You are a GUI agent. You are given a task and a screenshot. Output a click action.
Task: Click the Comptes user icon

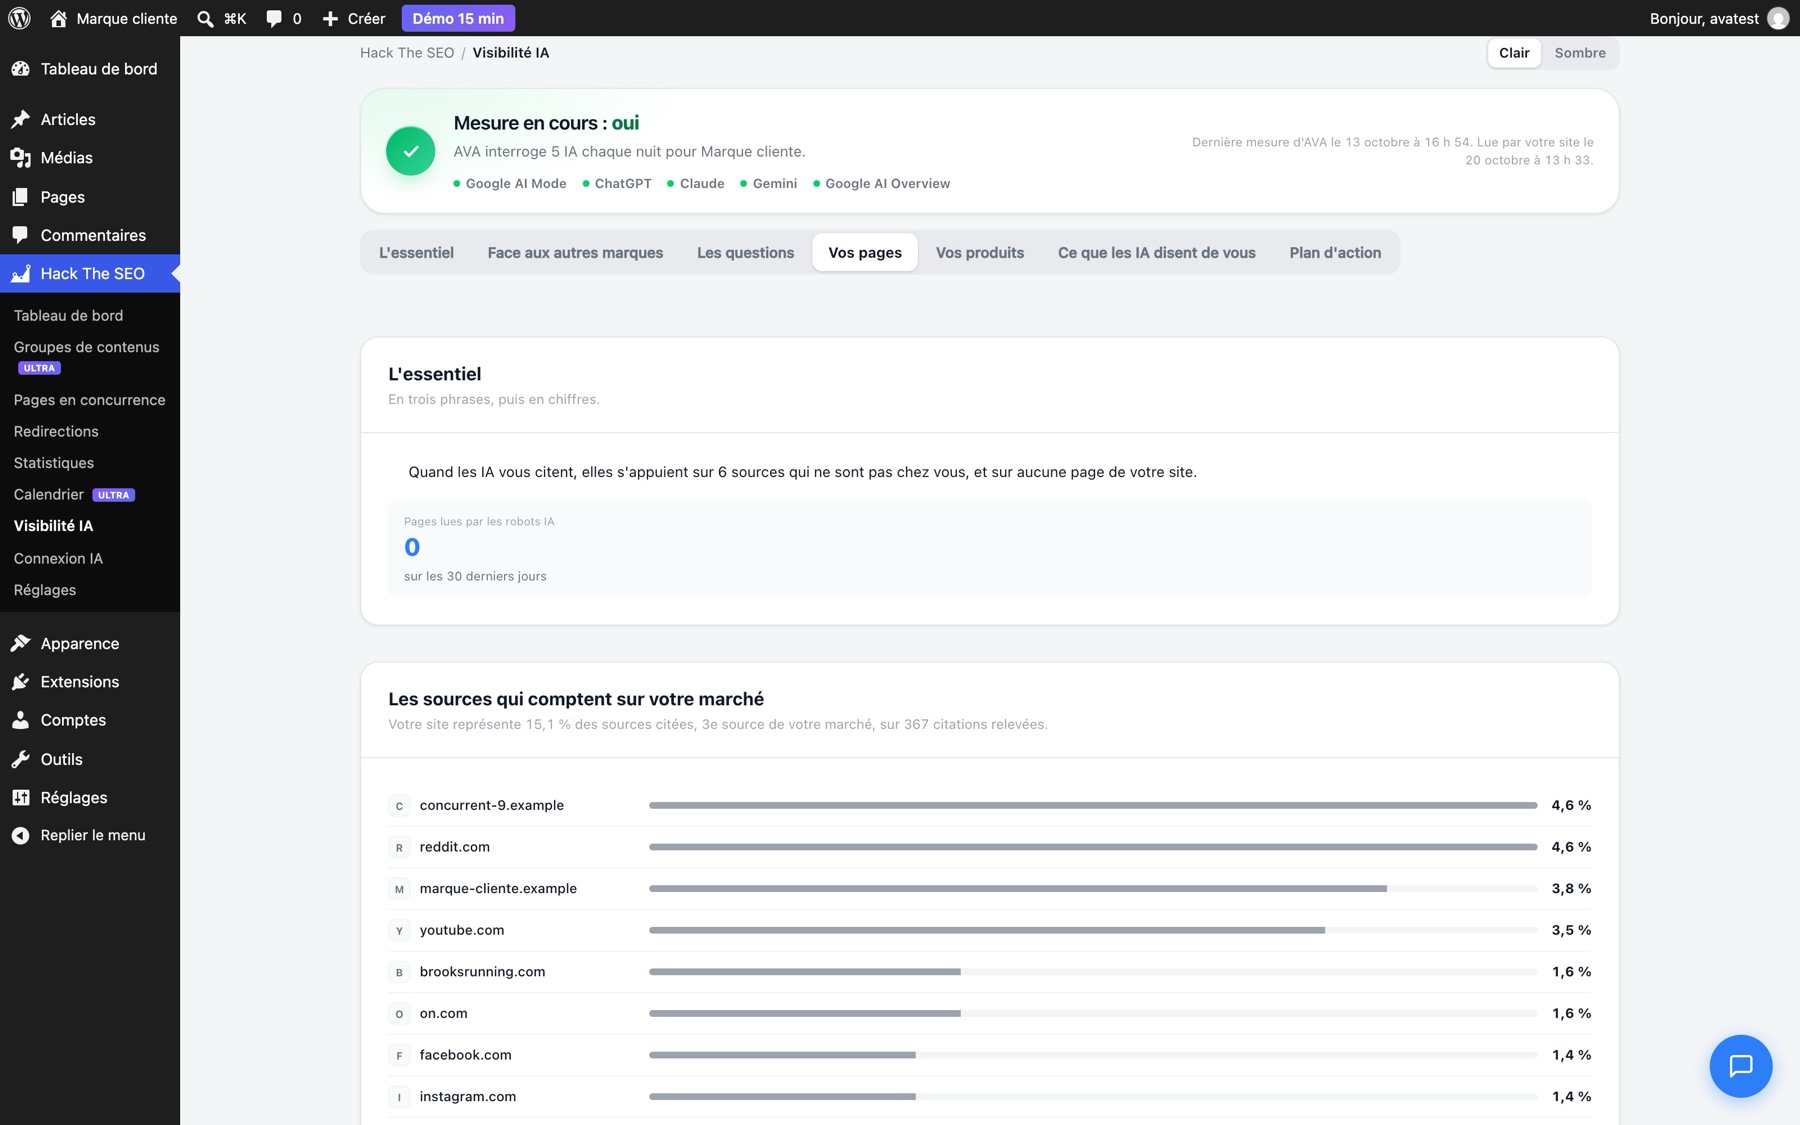click(x=20, y=720)
